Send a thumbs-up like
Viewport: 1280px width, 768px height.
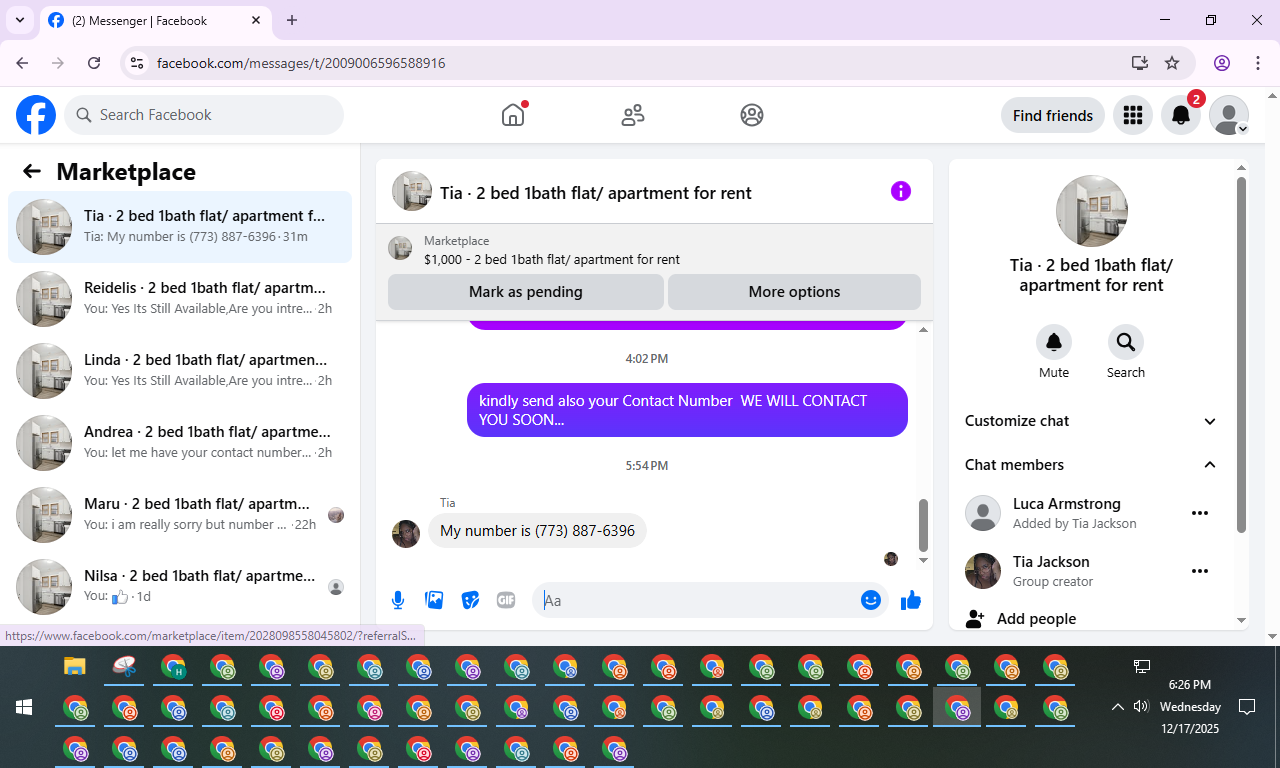(x=911, y=600)
